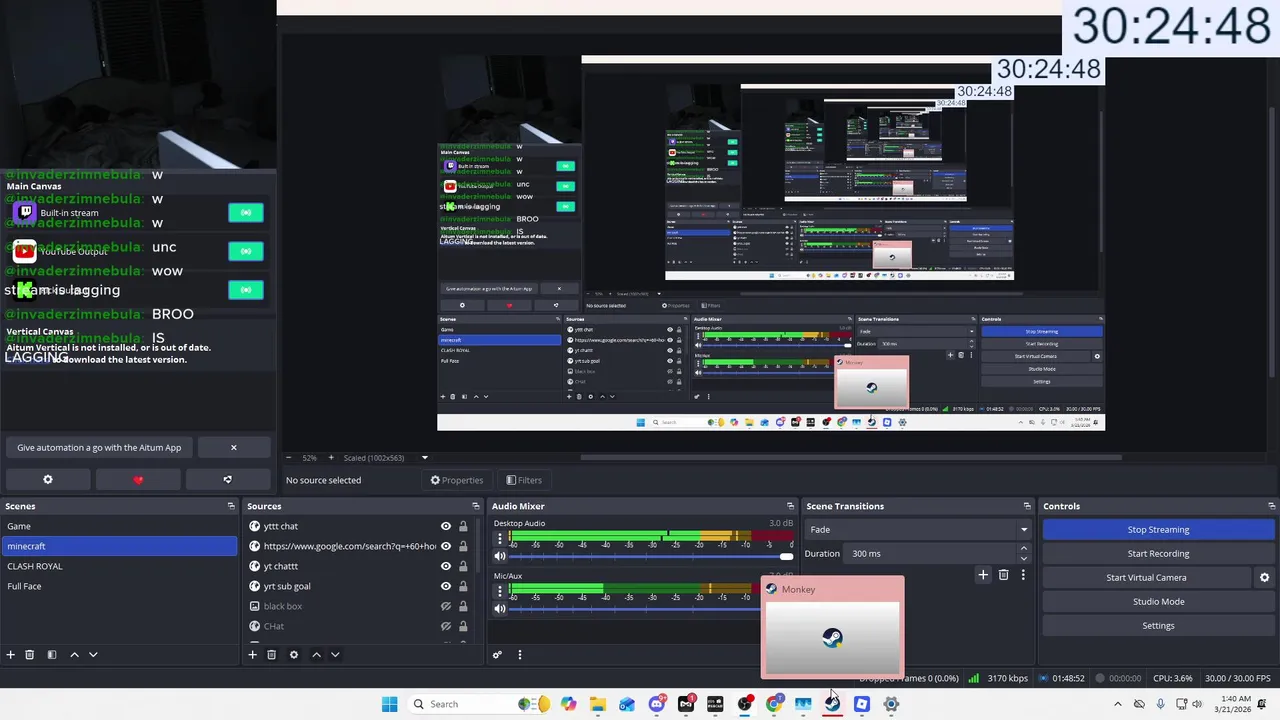Image resolution: width=1280 pixels, height=720 pixels.
Task: Open transition properties three-dot menu
Action: tap(1023, 574)
